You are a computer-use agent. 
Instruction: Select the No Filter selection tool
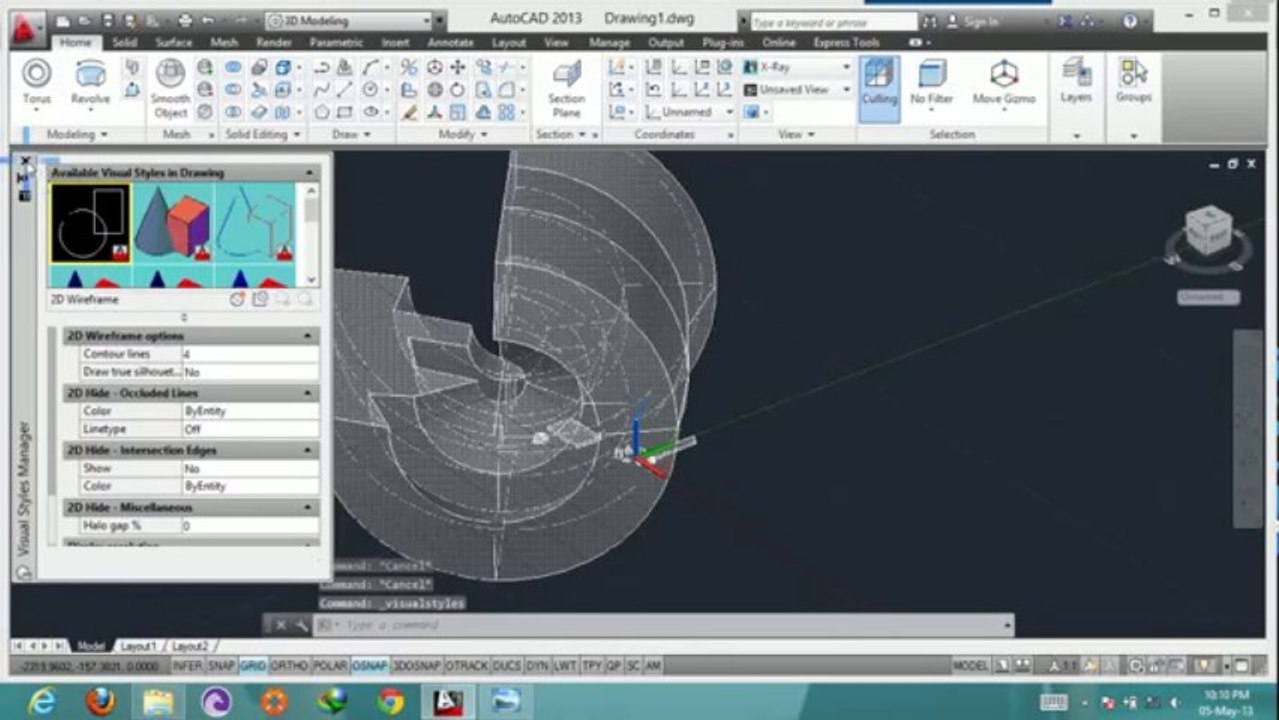tap(931, 82)
